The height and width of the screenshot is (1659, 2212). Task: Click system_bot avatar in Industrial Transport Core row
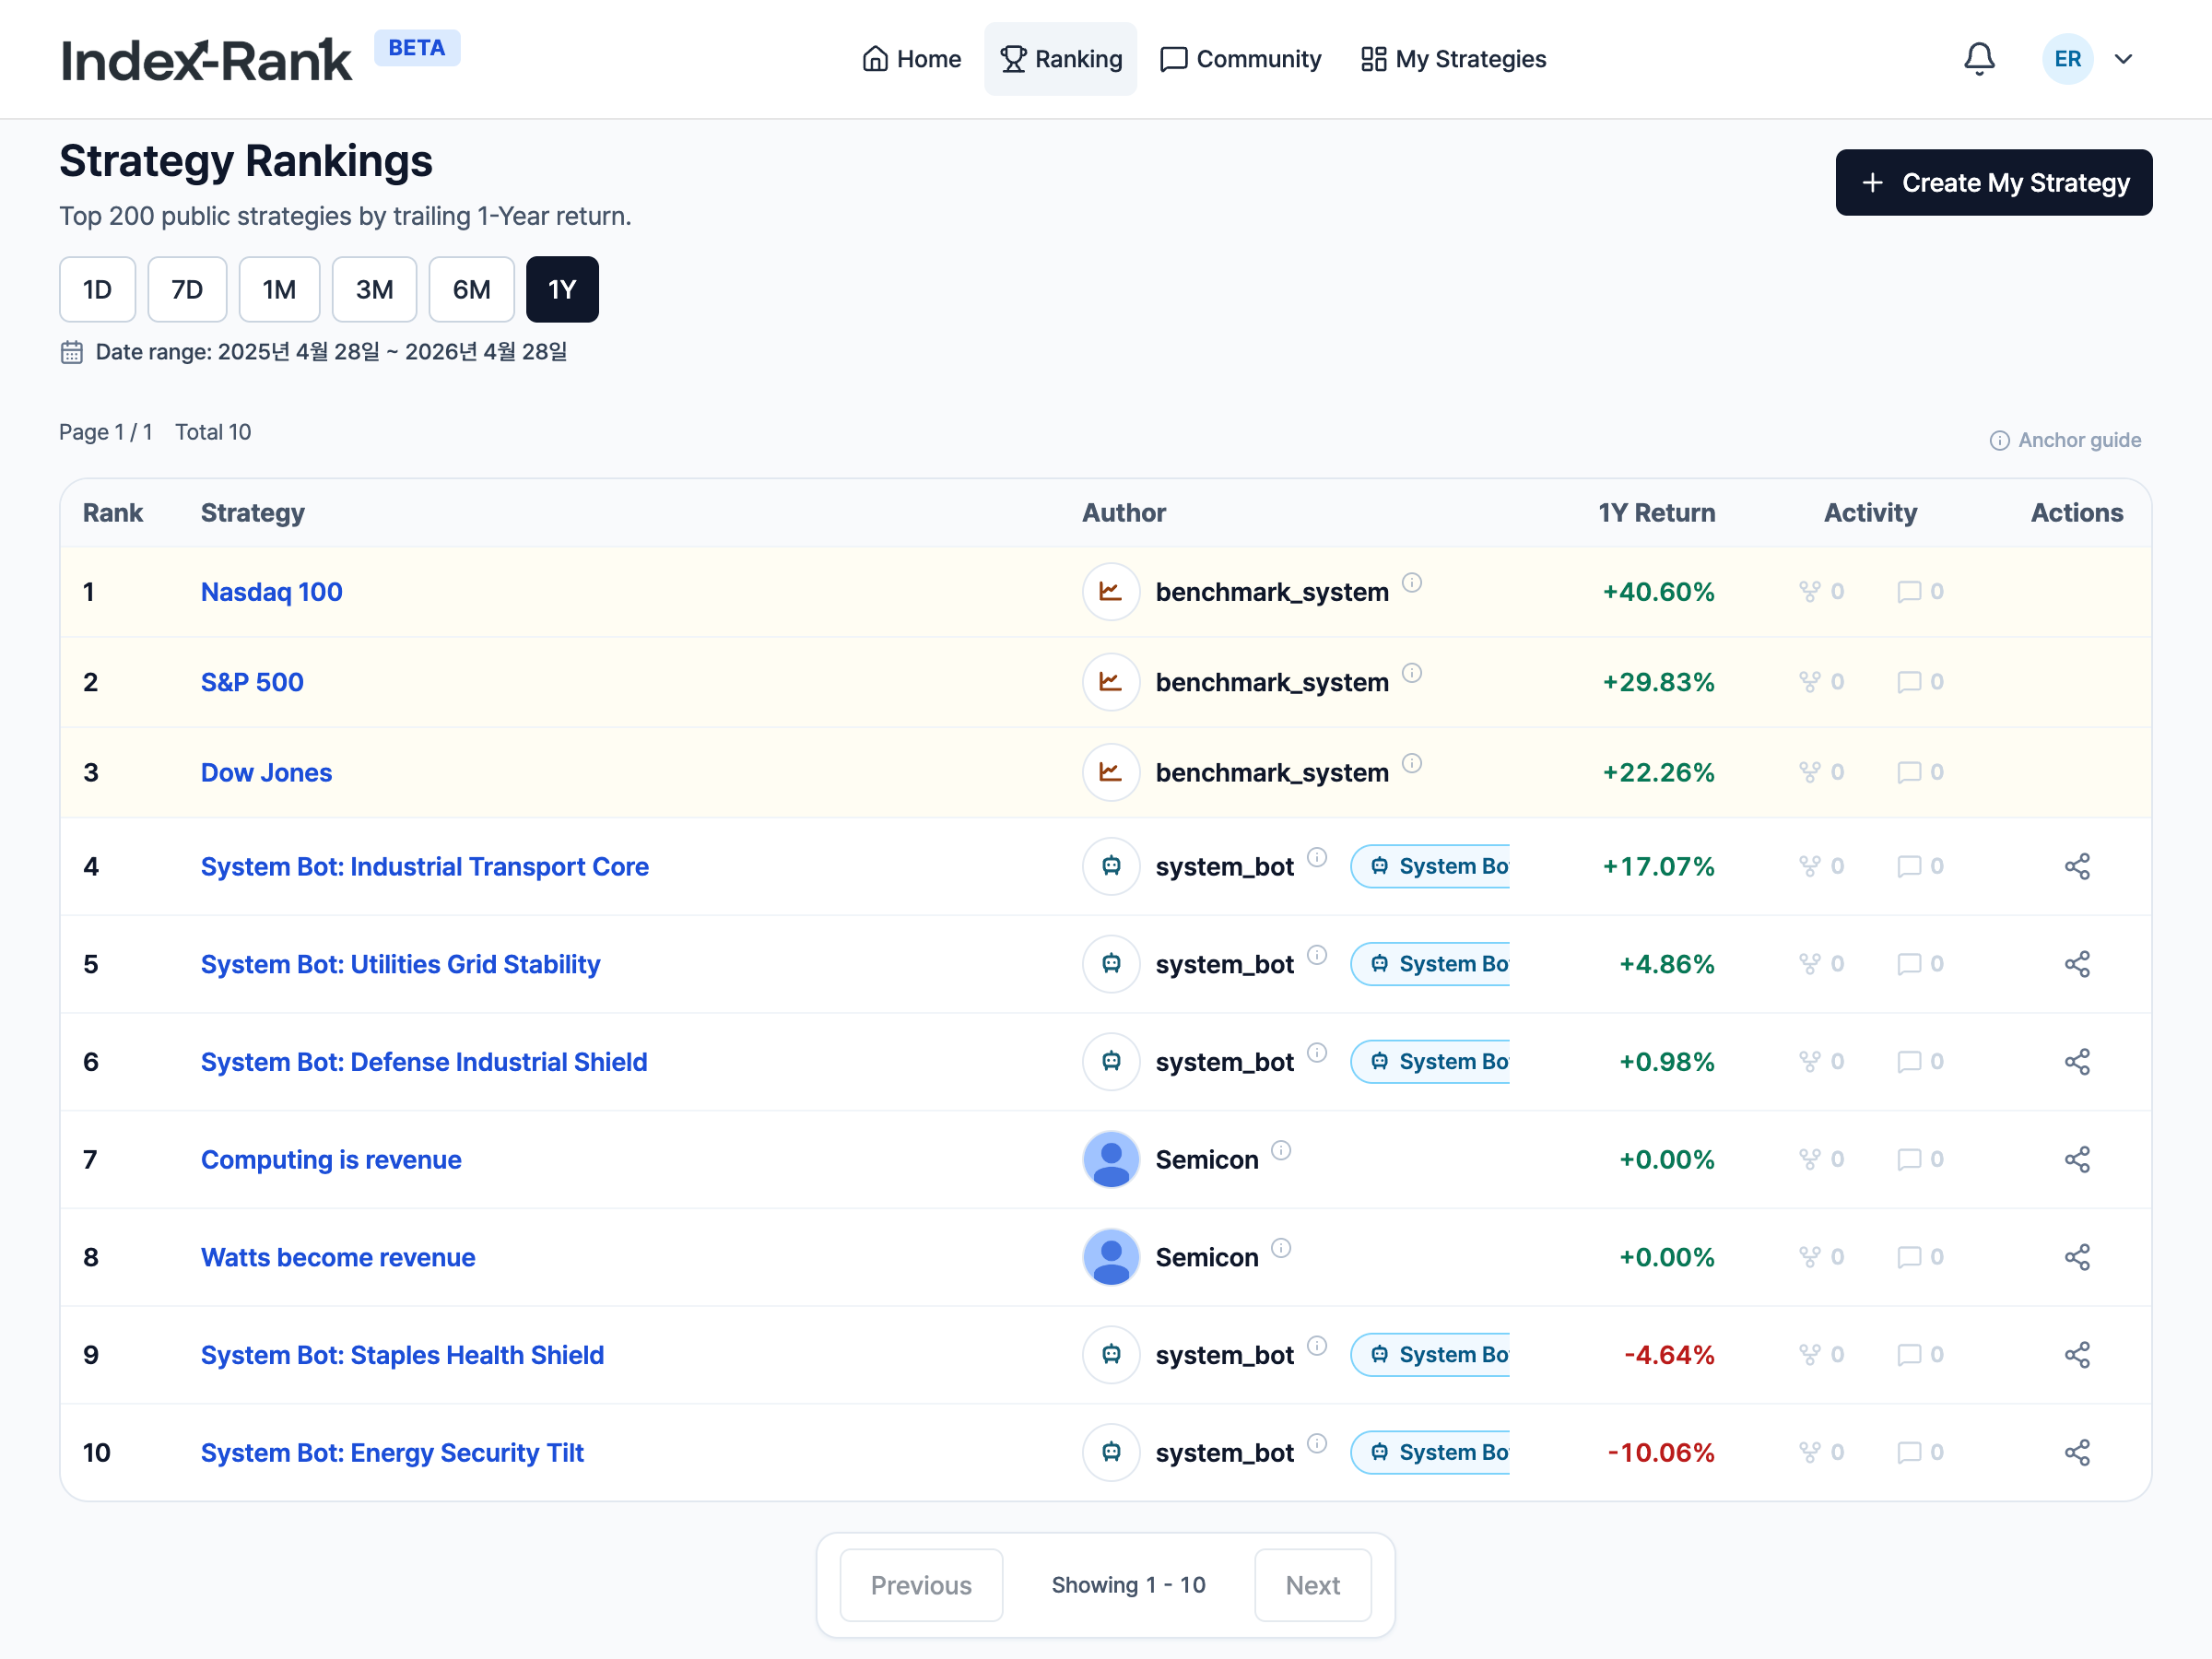point(1111,866)
